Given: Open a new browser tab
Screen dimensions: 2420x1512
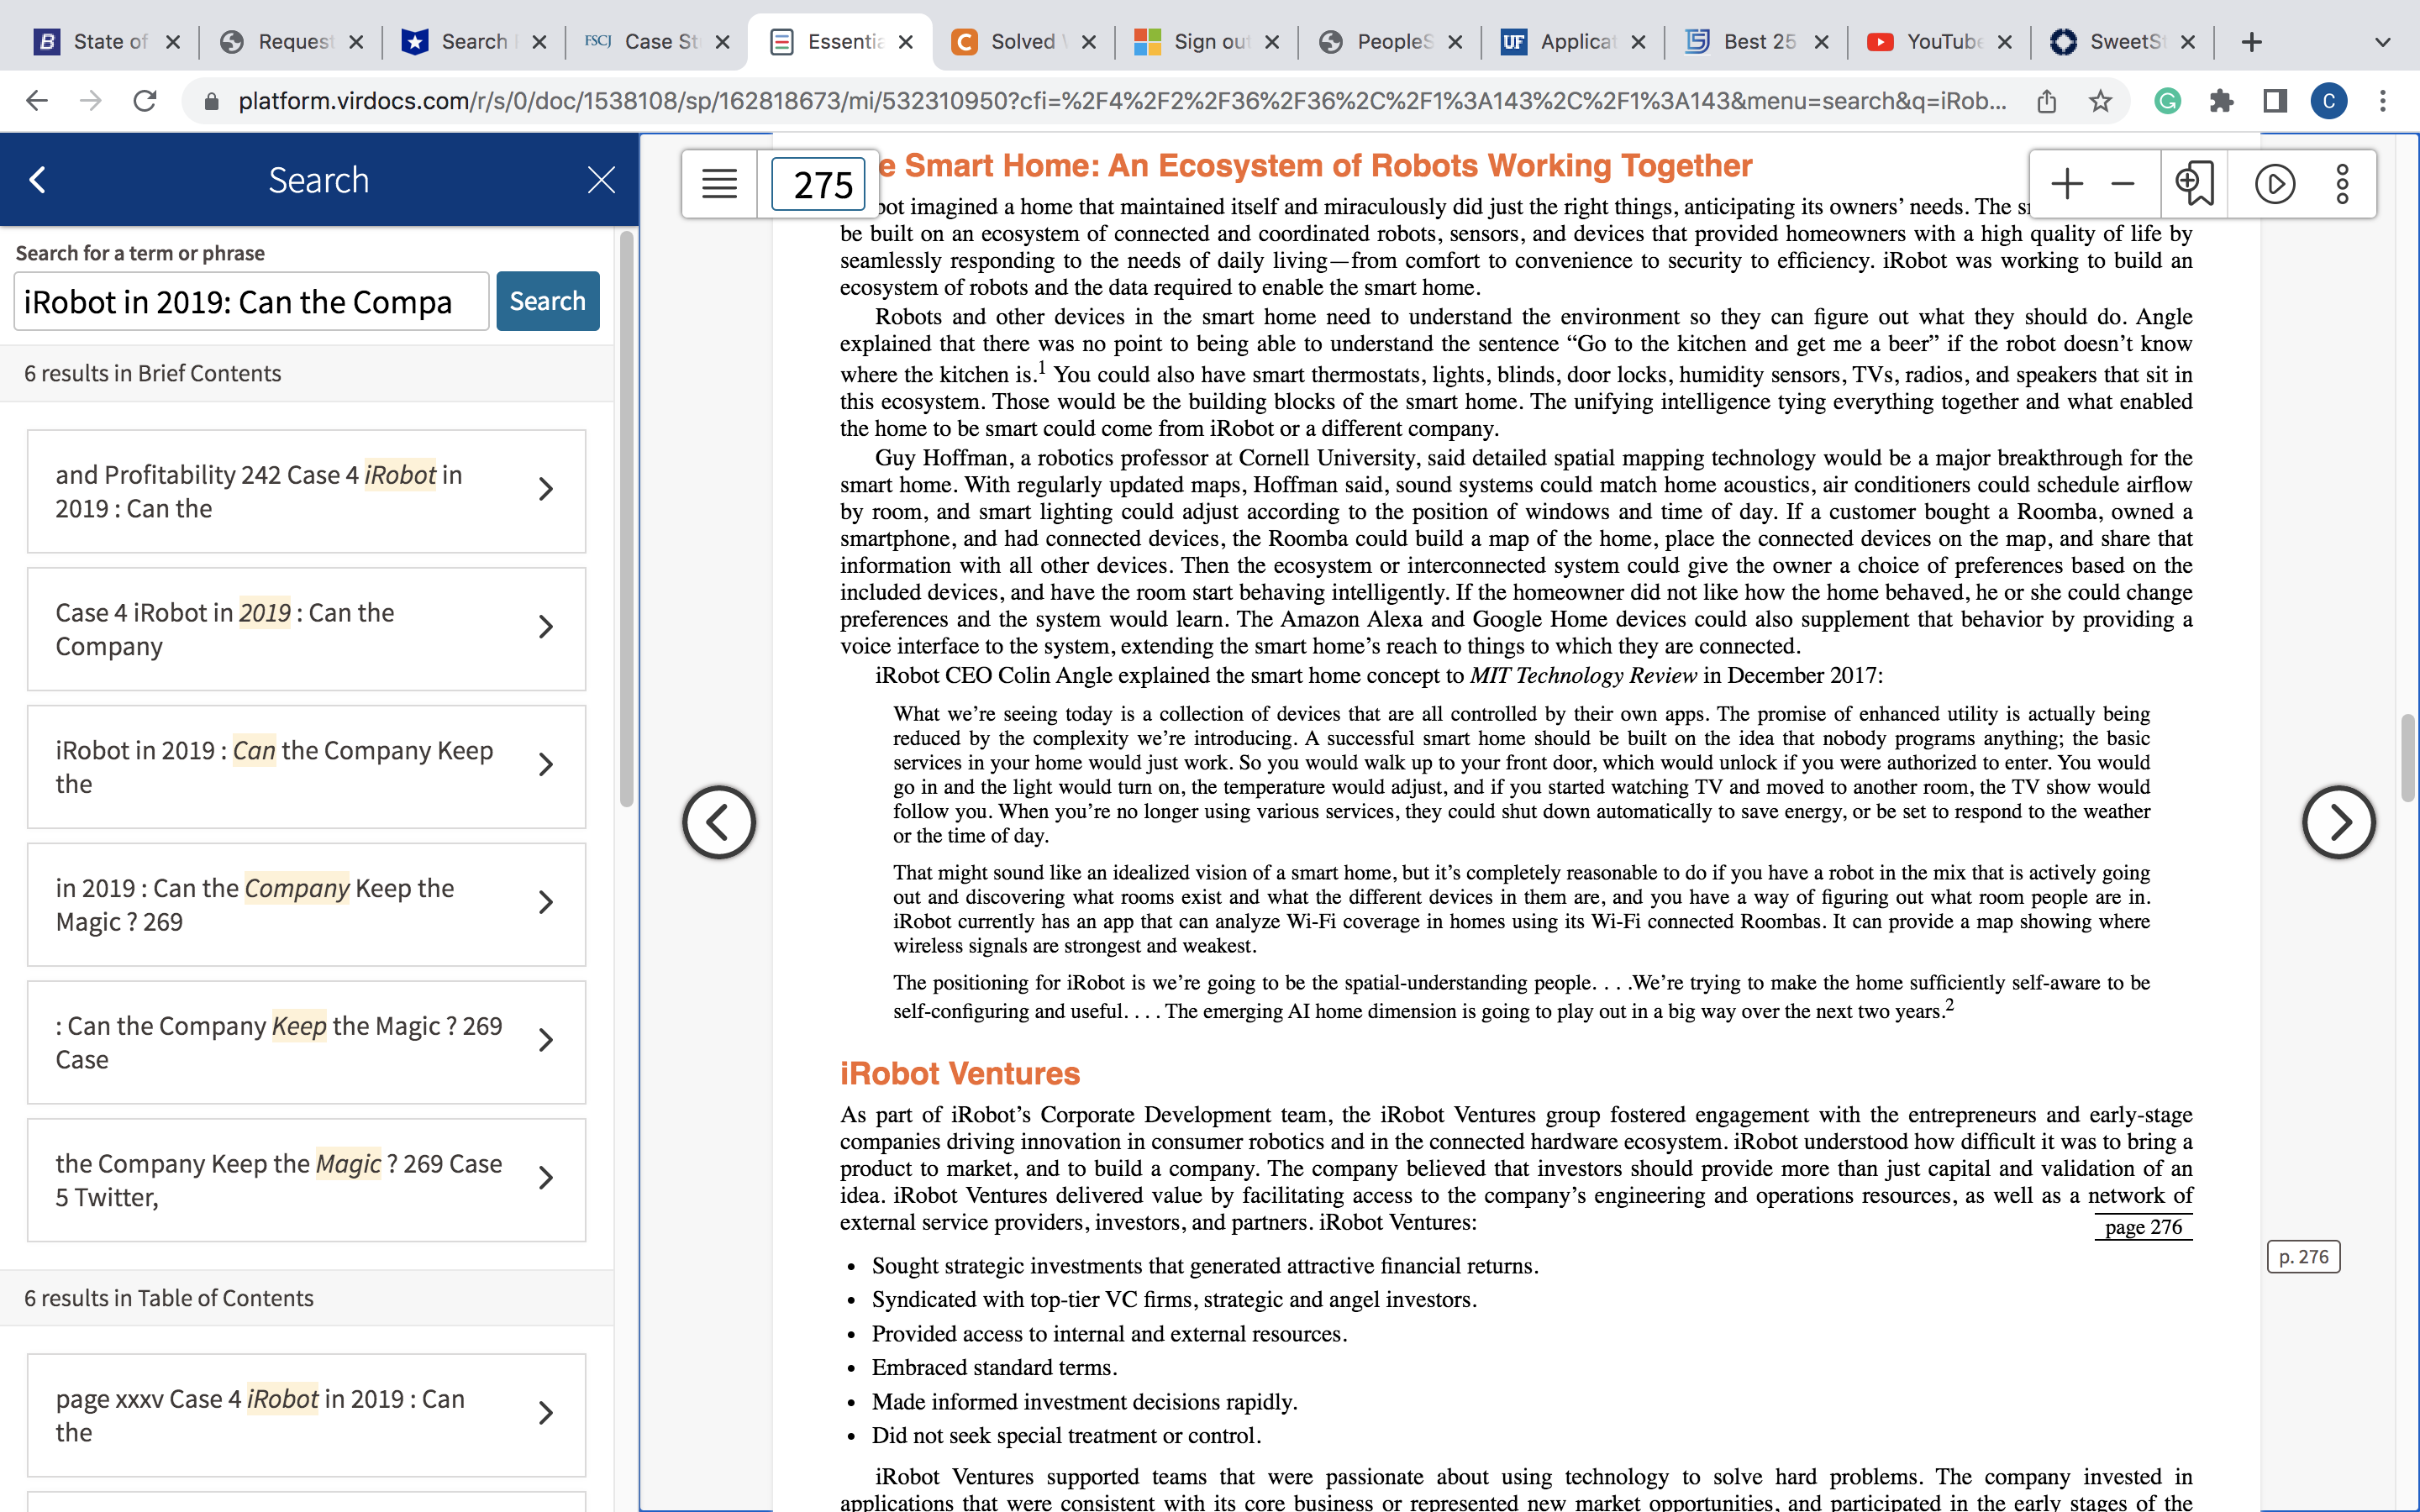Looking at the screenshot, I should coord(2251,42).
